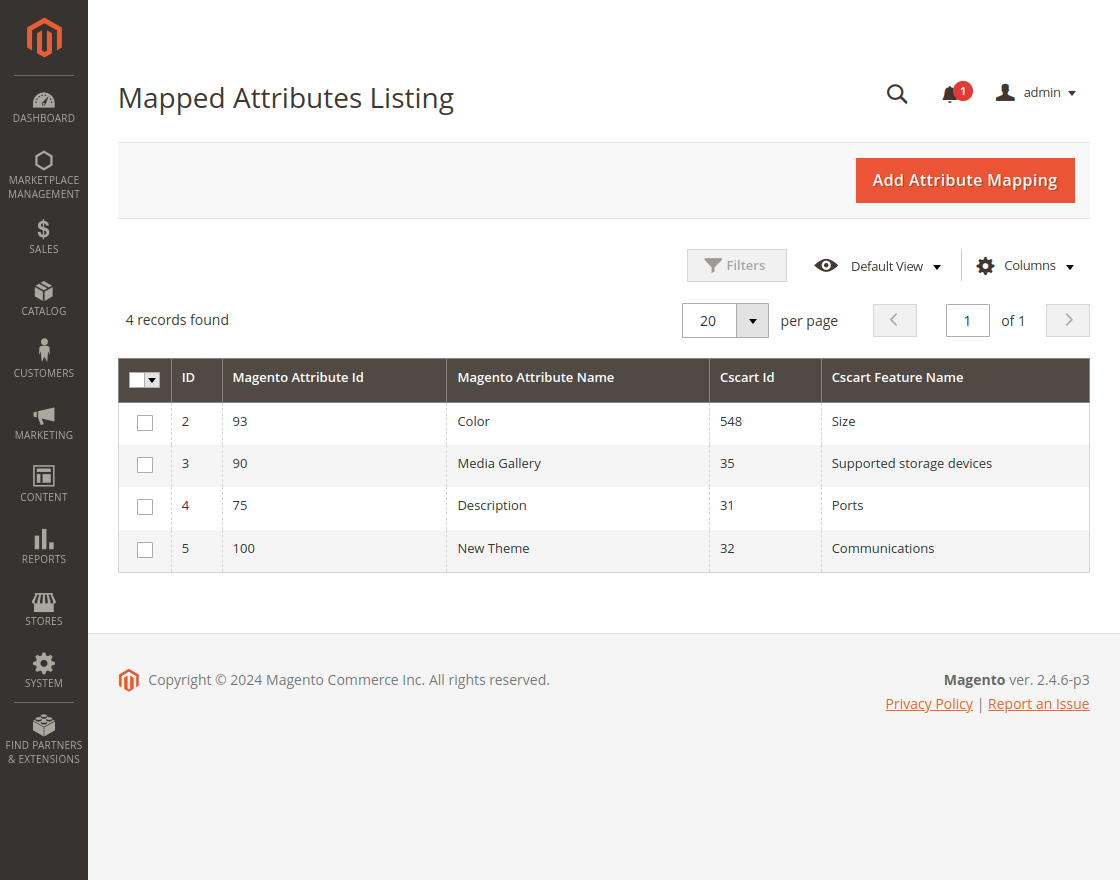Viewport: 1120px width, 880px height.
Task: Open the Marketing megaphone icon
Action: click(x=44, y=416)
